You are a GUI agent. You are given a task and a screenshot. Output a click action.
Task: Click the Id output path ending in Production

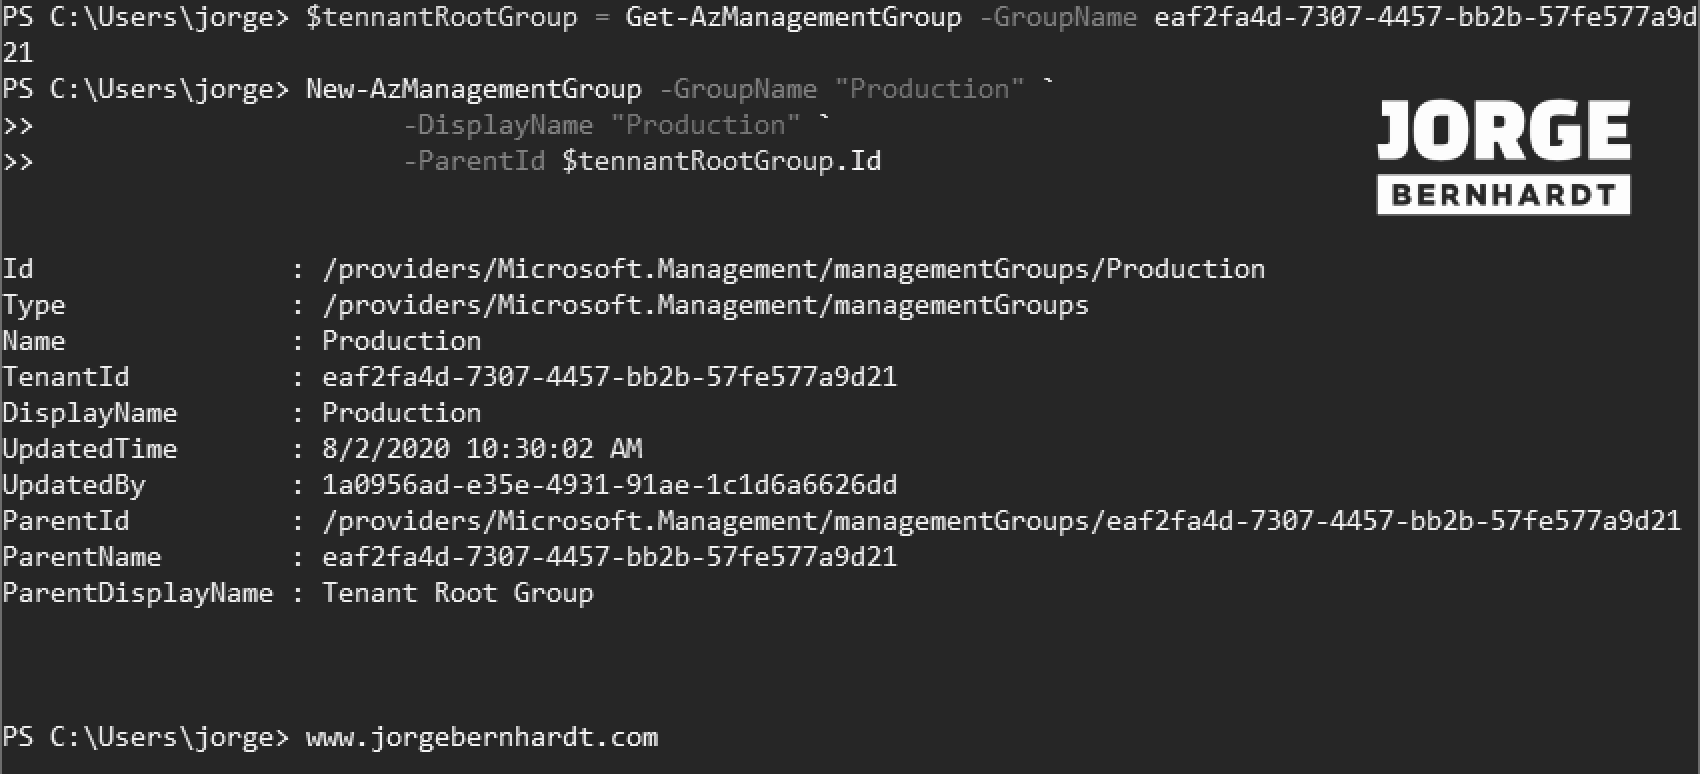[x=793, y=269]
